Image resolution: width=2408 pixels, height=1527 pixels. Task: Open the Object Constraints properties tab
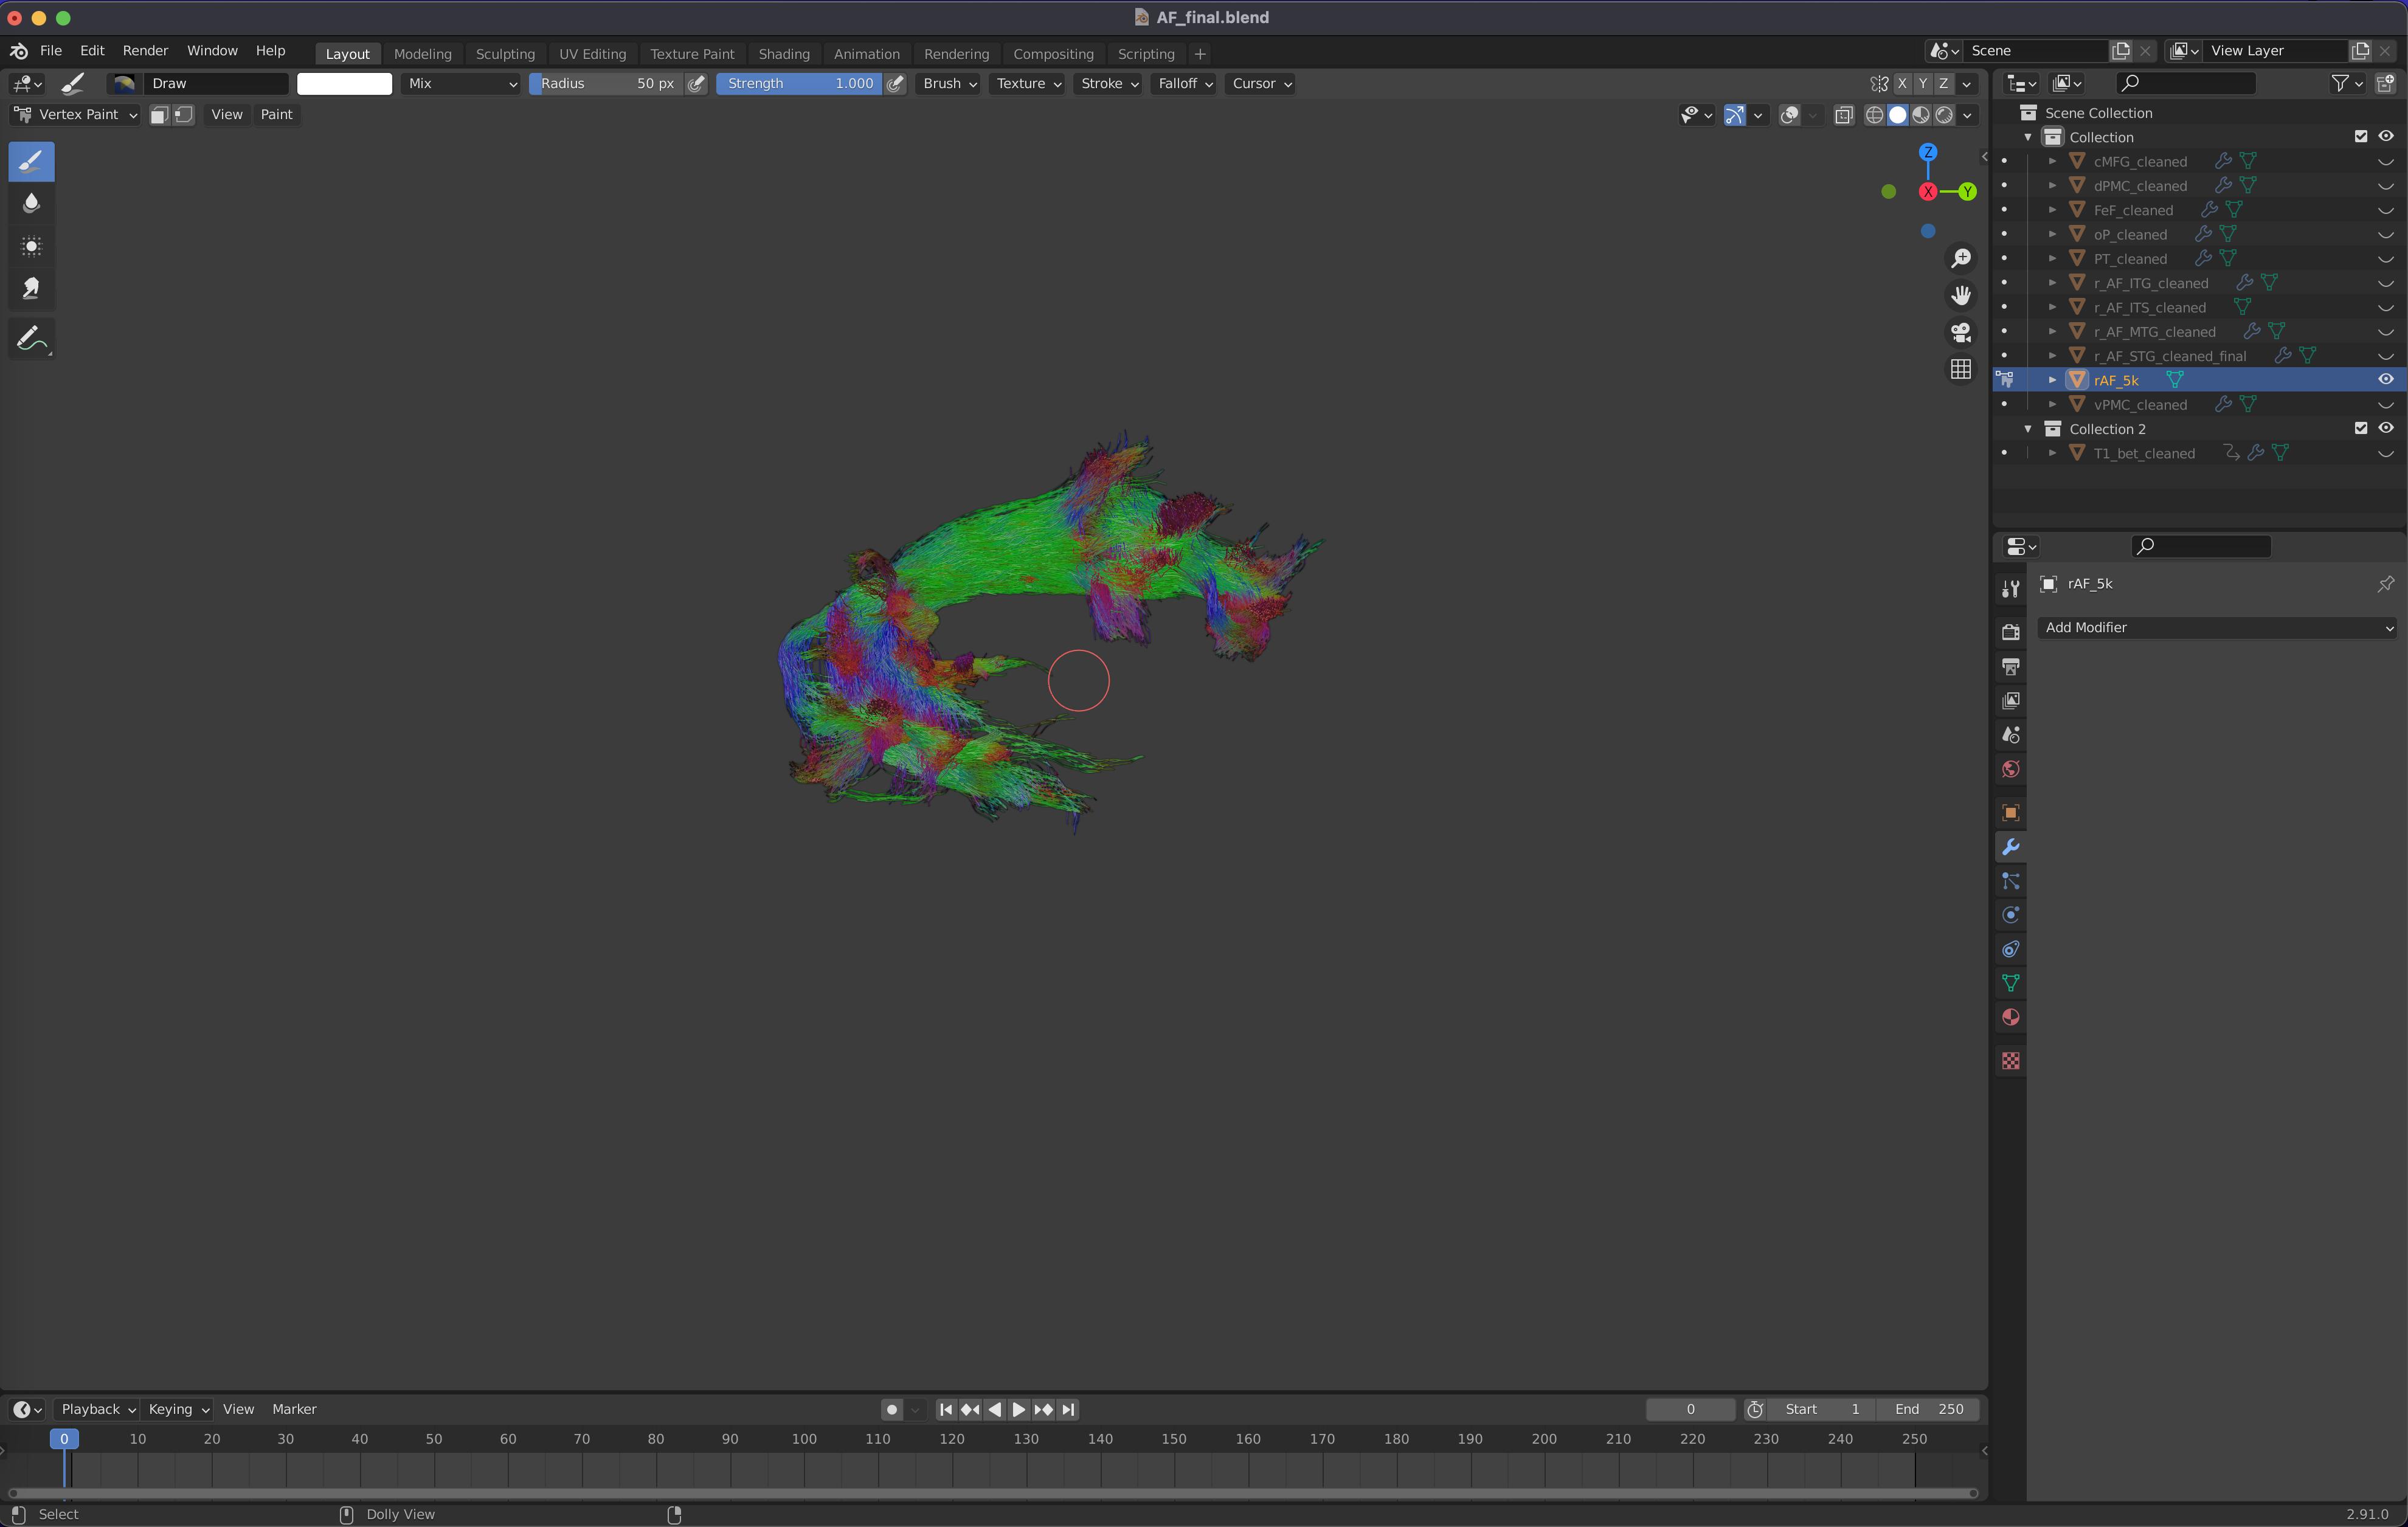coord(2010,949)
